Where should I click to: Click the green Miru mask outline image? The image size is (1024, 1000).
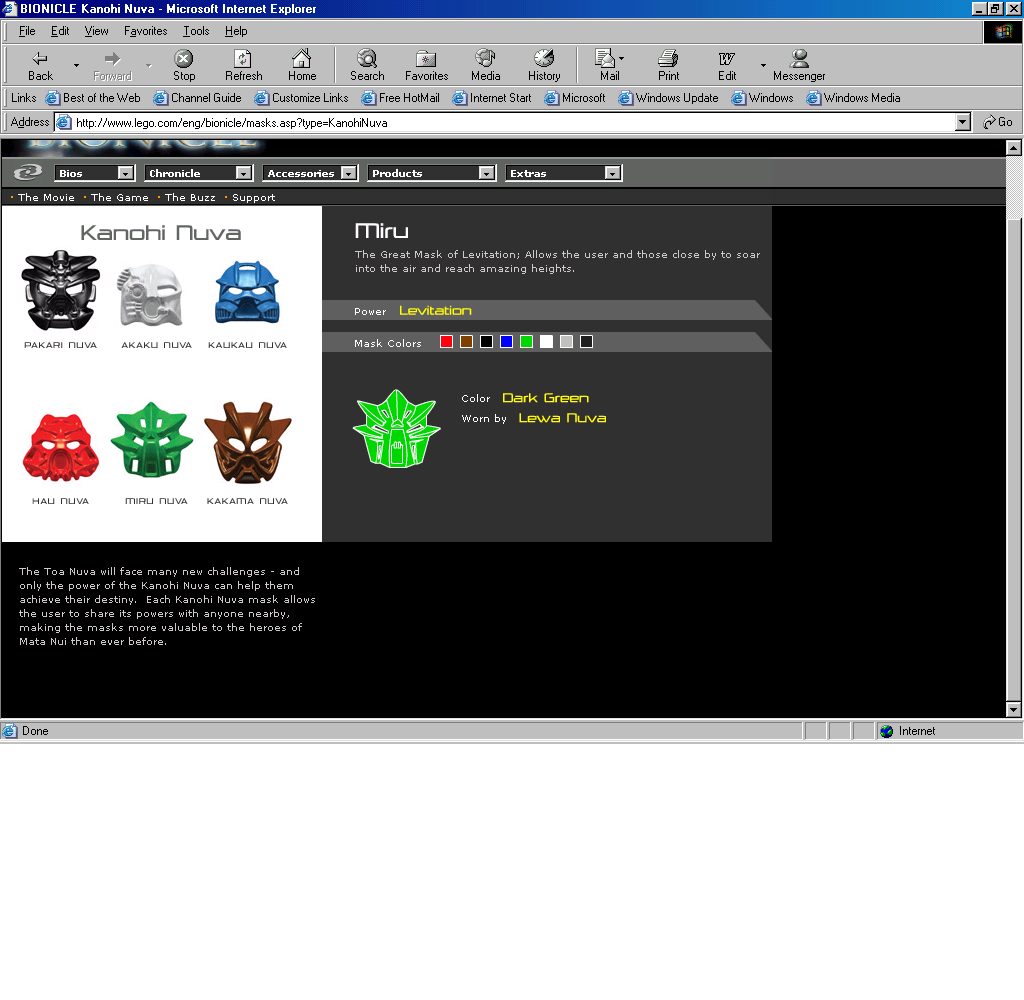click(x=397, y=428)
